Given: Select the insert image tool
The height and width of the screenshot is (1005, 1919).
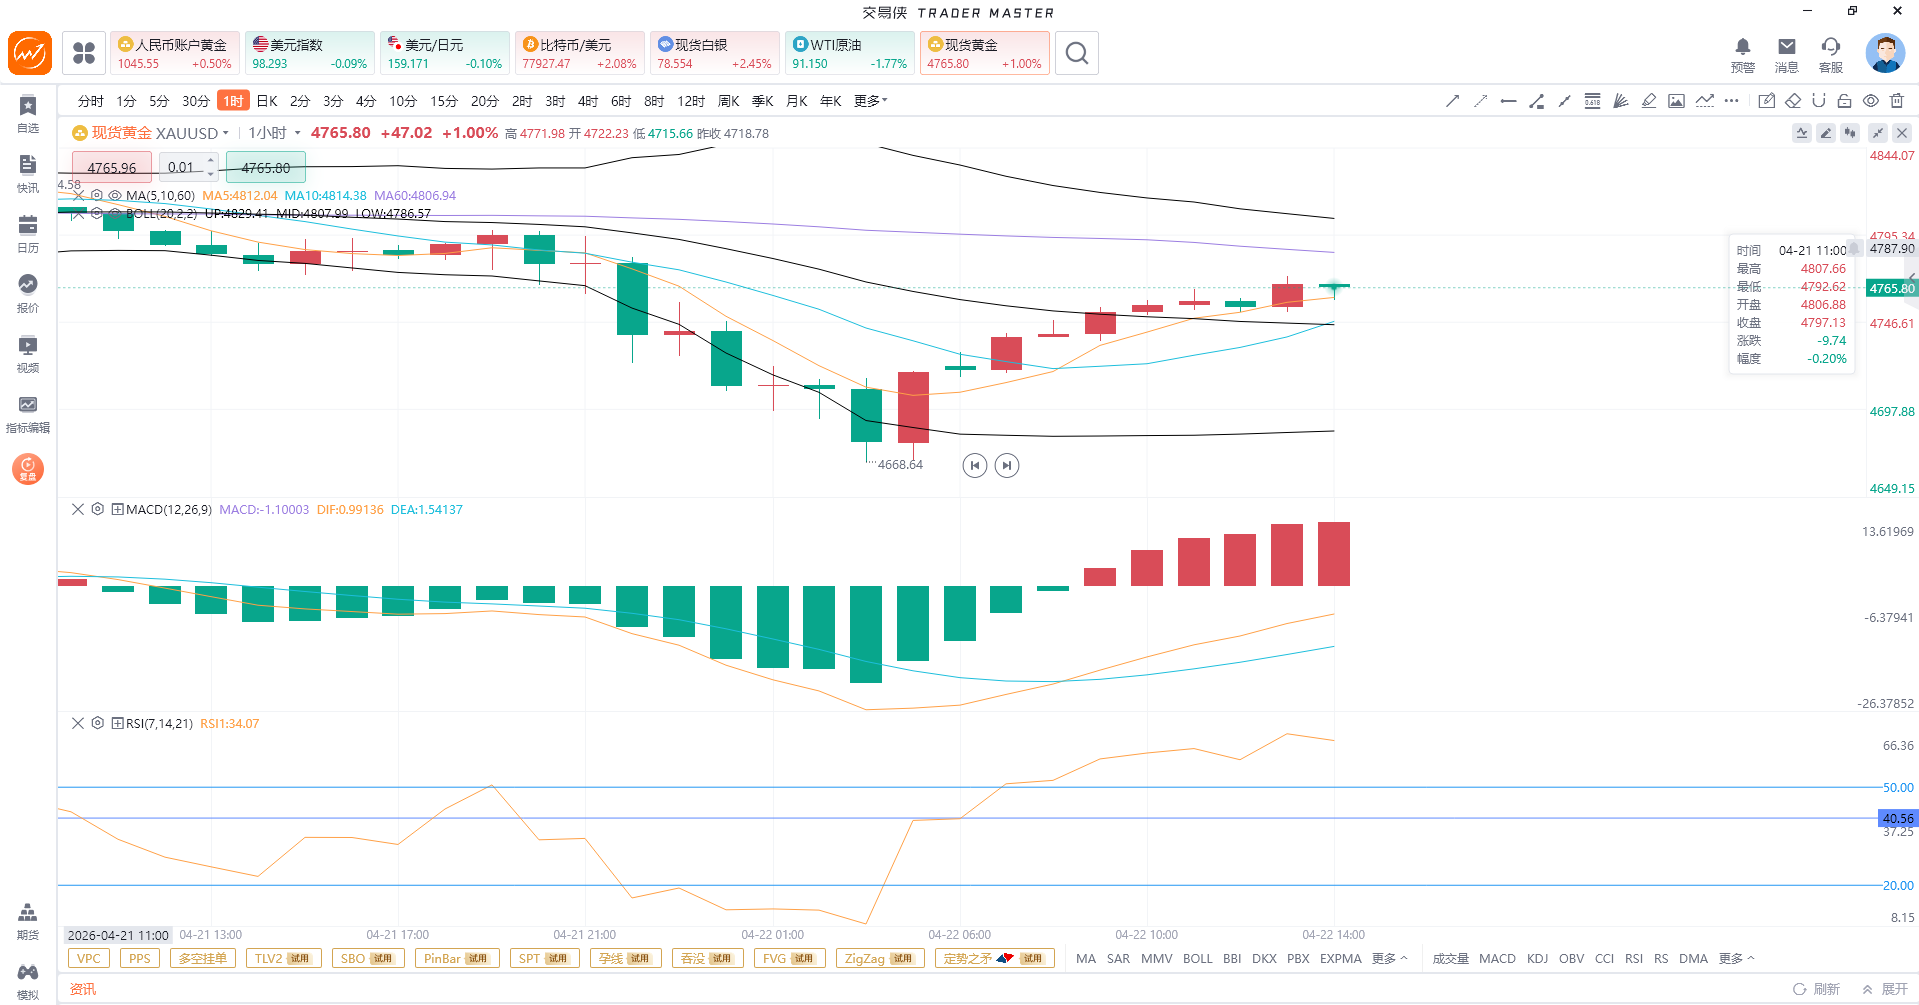Looking at the screenshot, I should (x=1677, y=101).
